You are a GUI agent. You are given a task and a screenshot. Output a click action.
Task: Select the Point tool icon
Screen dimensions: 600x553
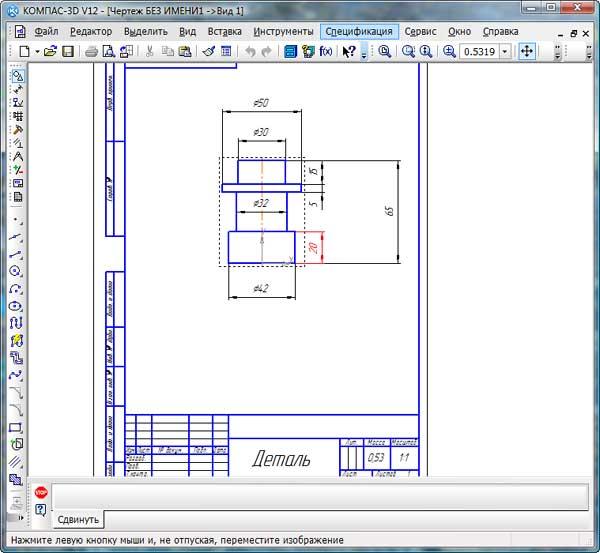[17, 220]
